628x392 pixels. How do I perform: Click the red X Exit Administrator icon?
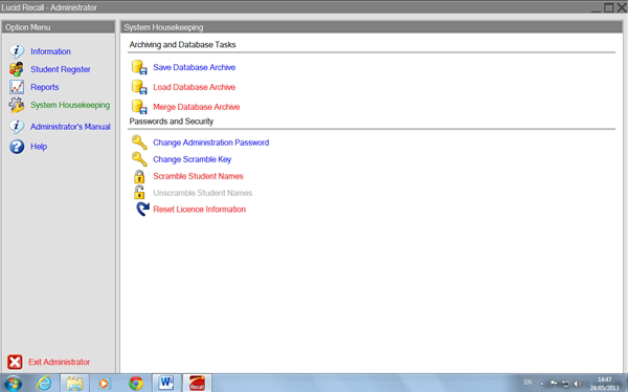[x=15, y=362]
